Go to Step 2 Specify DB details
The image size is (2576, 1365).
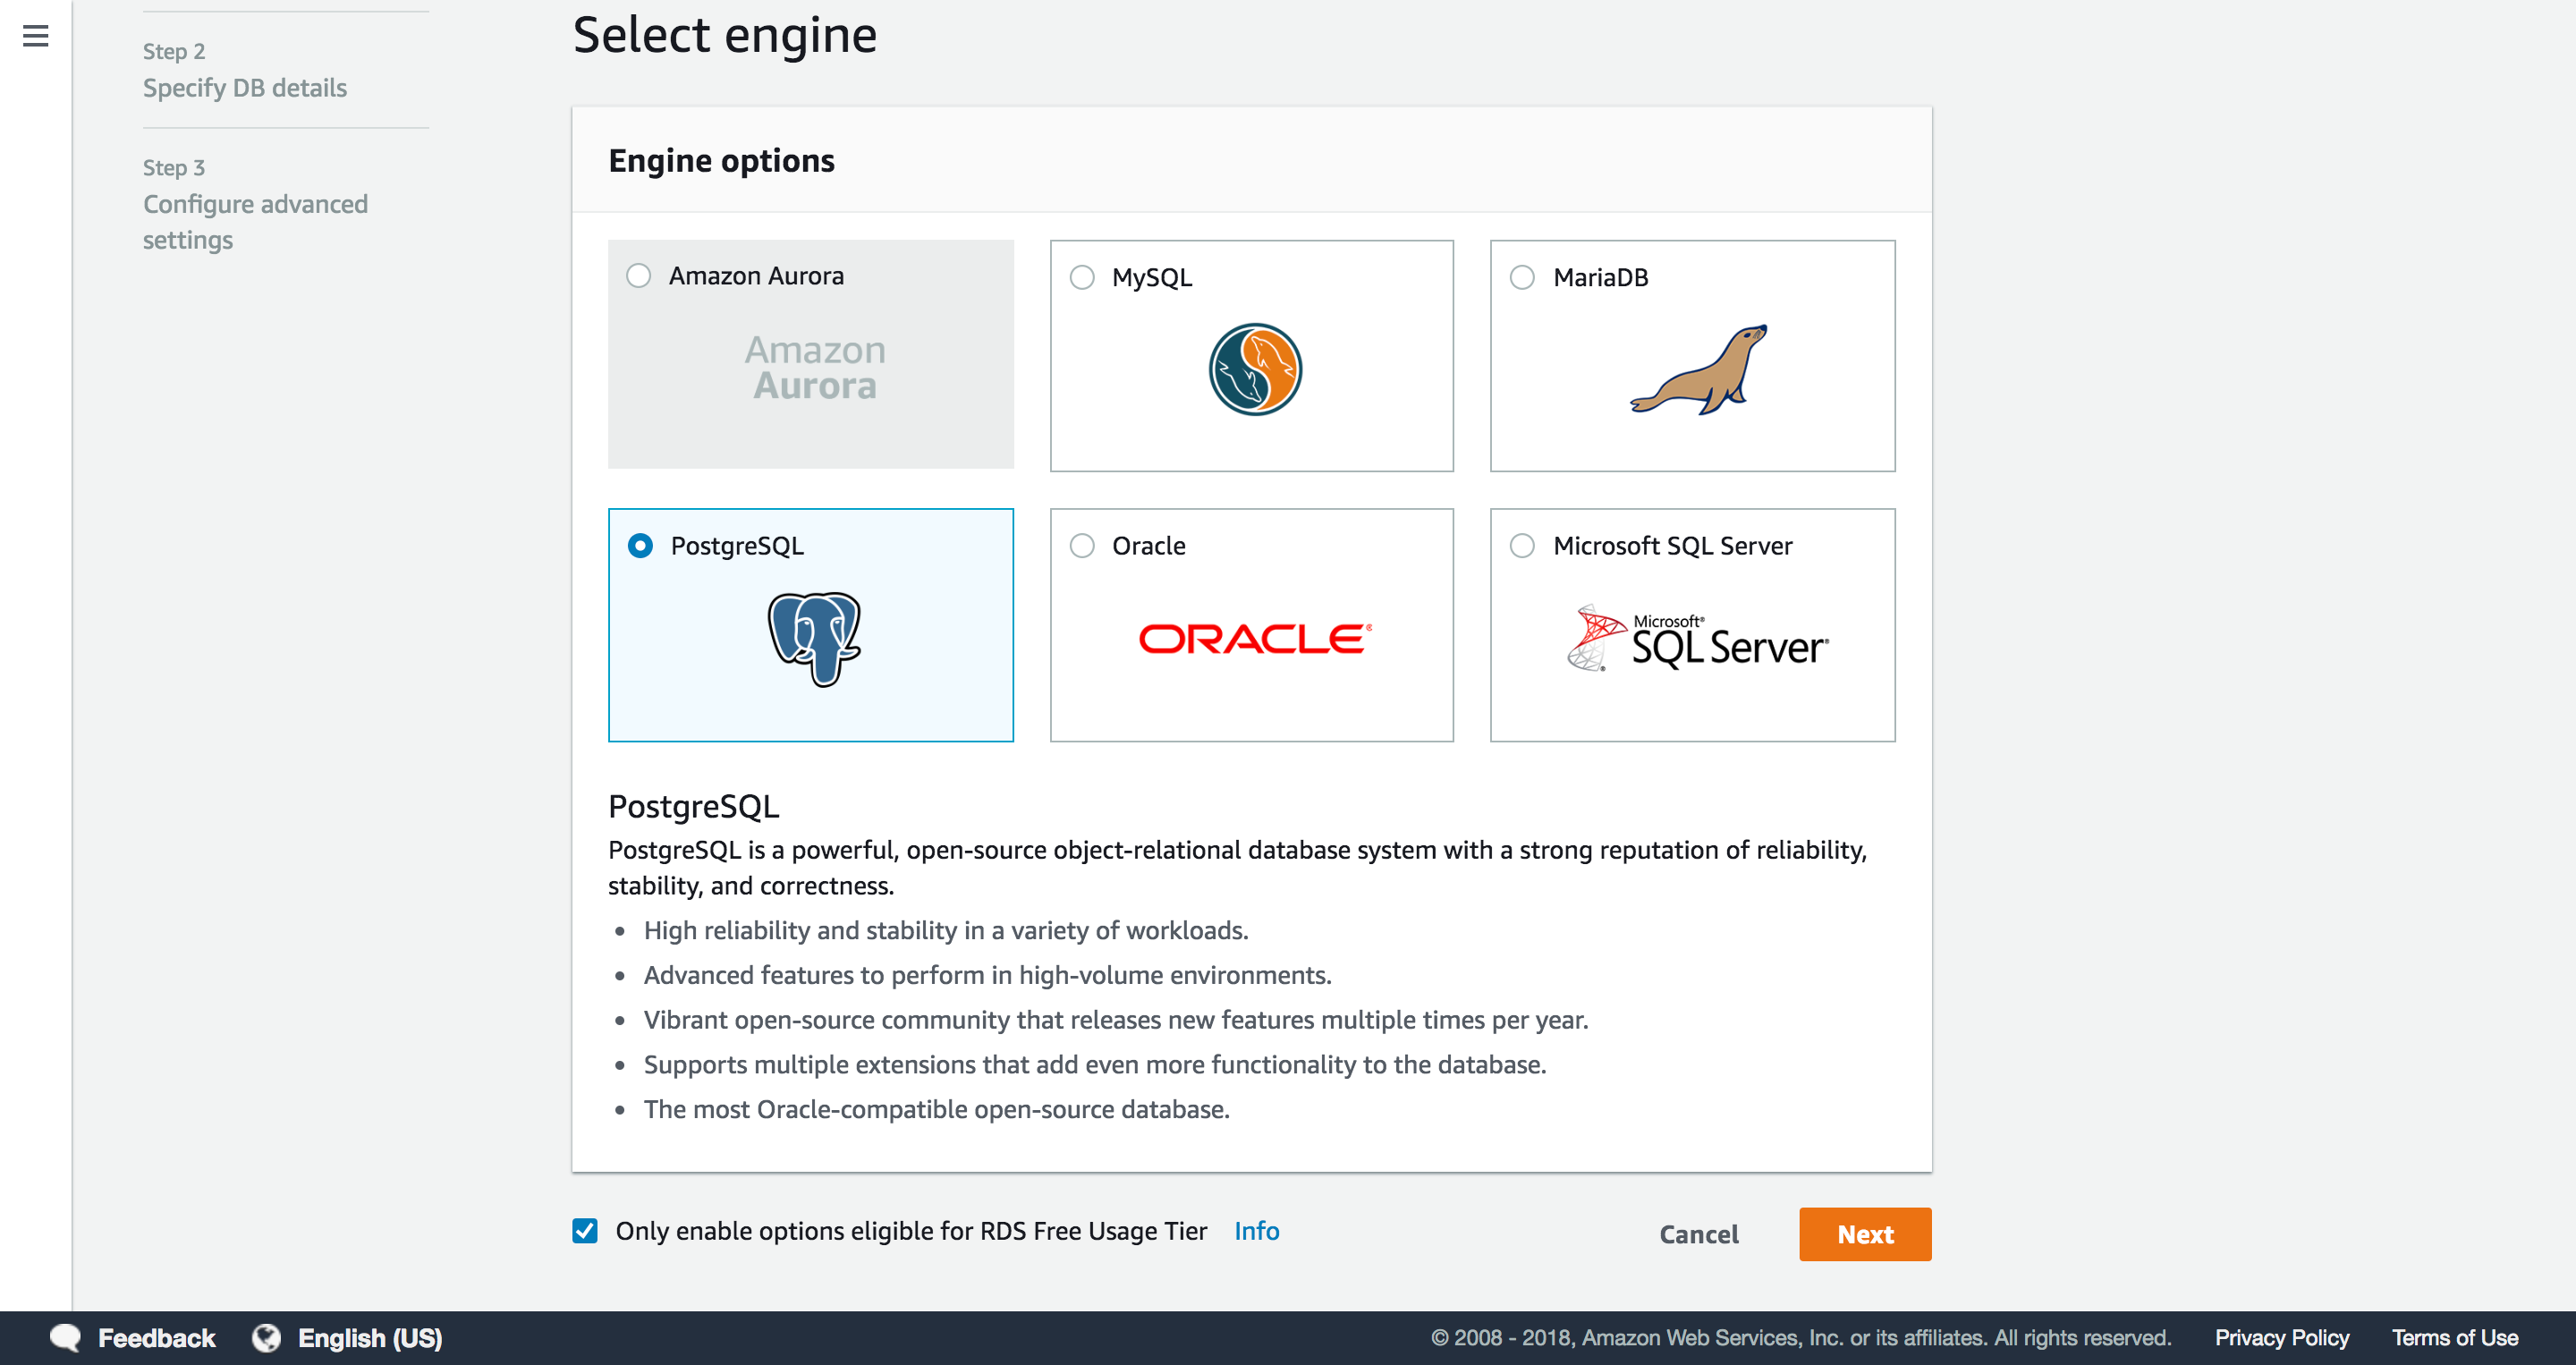point(244,87)
